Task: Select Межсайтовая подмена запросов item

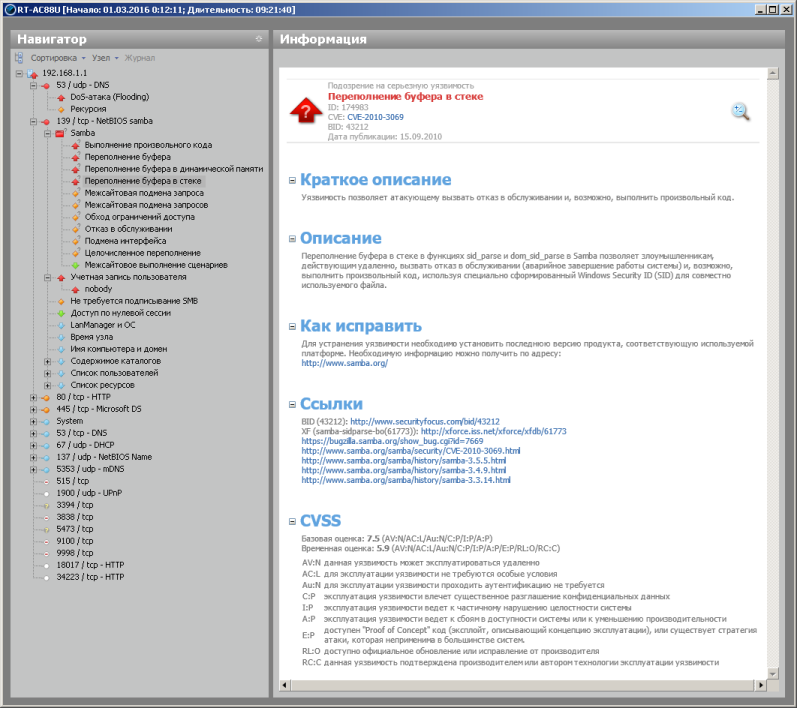Action: pos(146,205)
